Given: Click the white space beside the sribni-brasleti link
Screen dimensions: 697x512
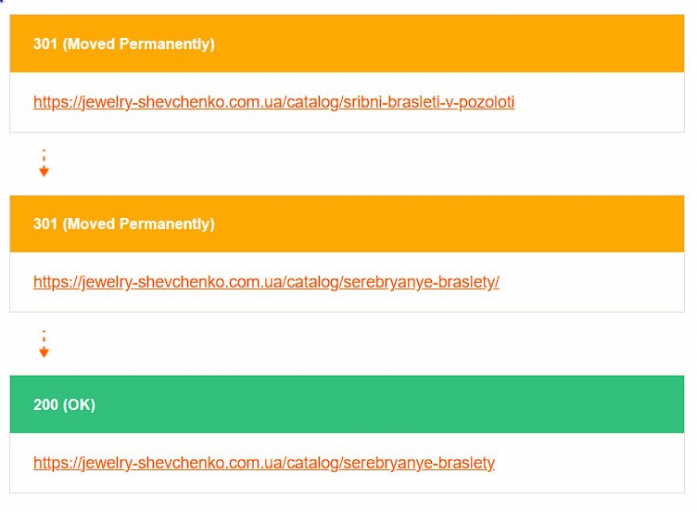Looking at the screenshot, I should [598, 102].
